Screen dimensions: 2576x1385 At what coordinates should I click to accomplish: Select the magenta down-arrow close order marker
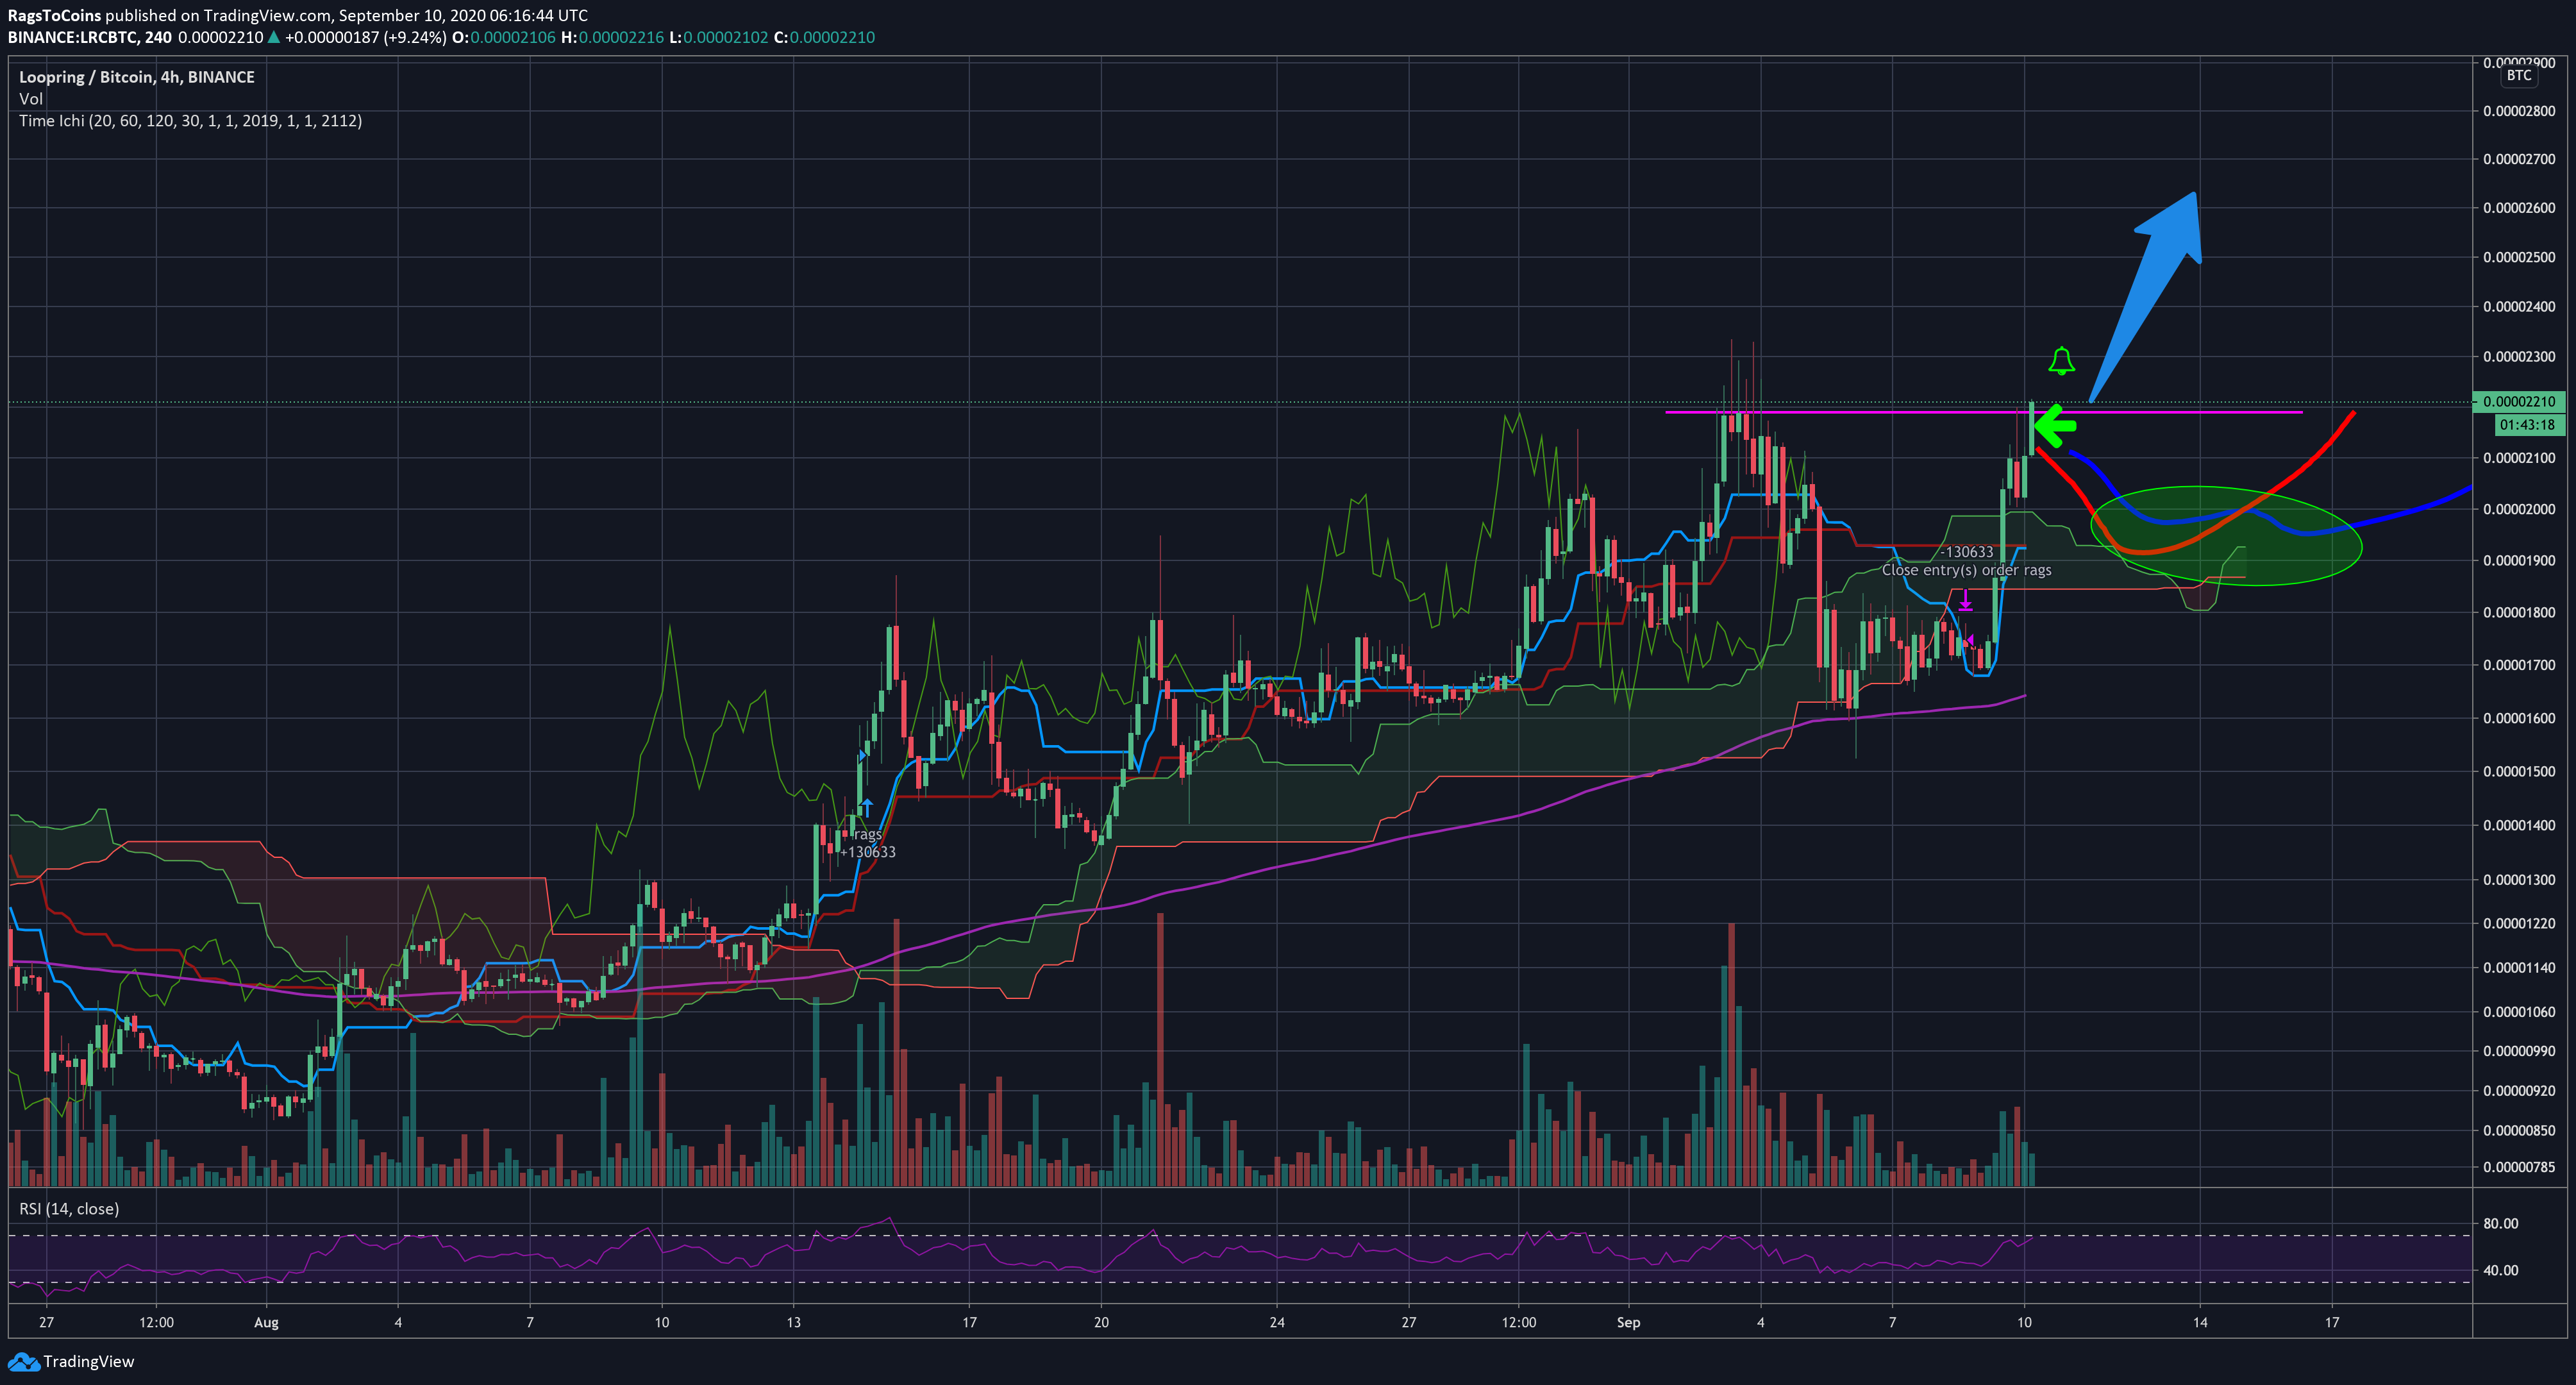point(1965,601)
